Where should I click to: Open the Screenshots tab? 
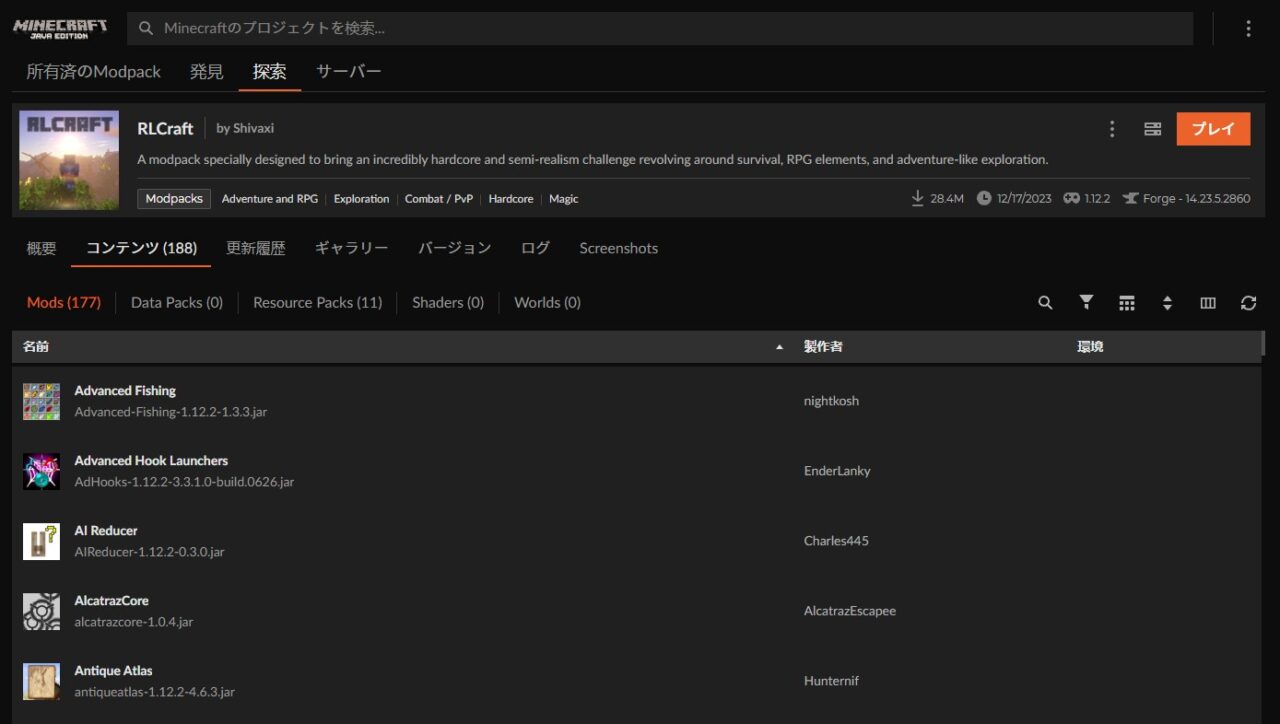click(618, 248)
